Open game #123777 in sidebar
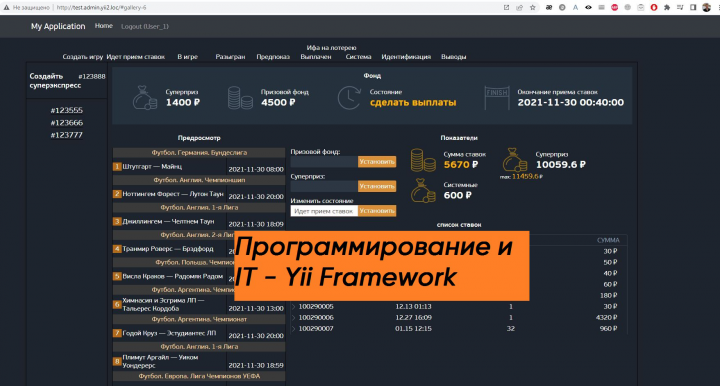720x386 pixels. (67, 135)
